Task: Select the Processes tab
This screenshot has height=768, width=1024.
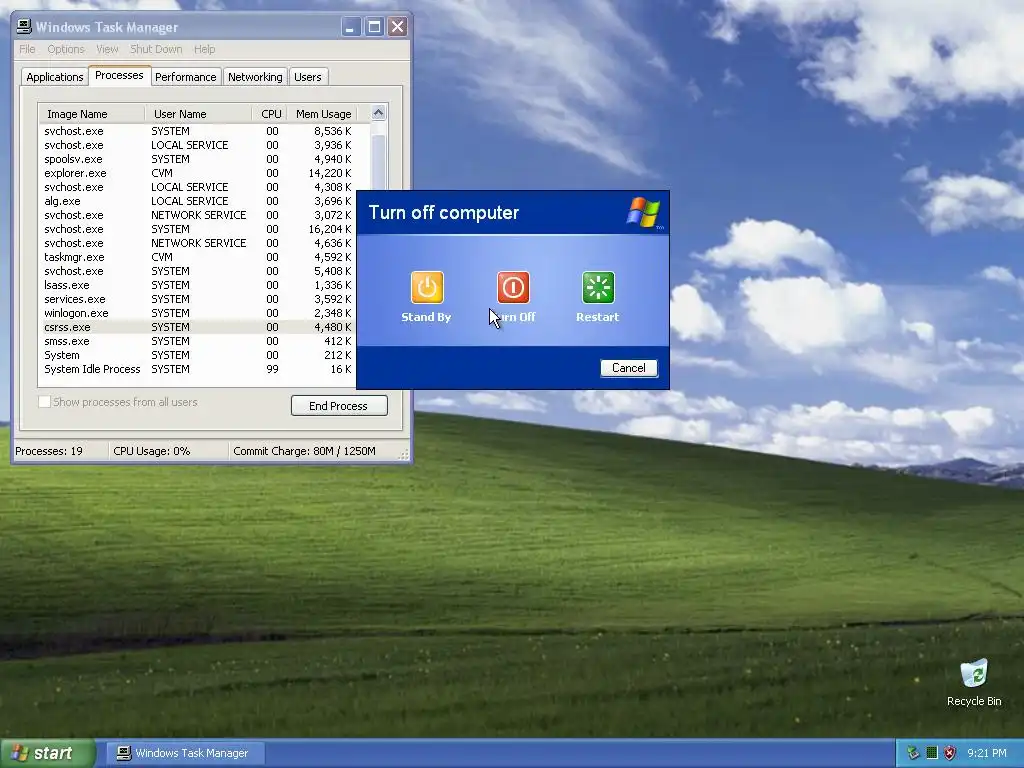Action: tap(120, 75)
